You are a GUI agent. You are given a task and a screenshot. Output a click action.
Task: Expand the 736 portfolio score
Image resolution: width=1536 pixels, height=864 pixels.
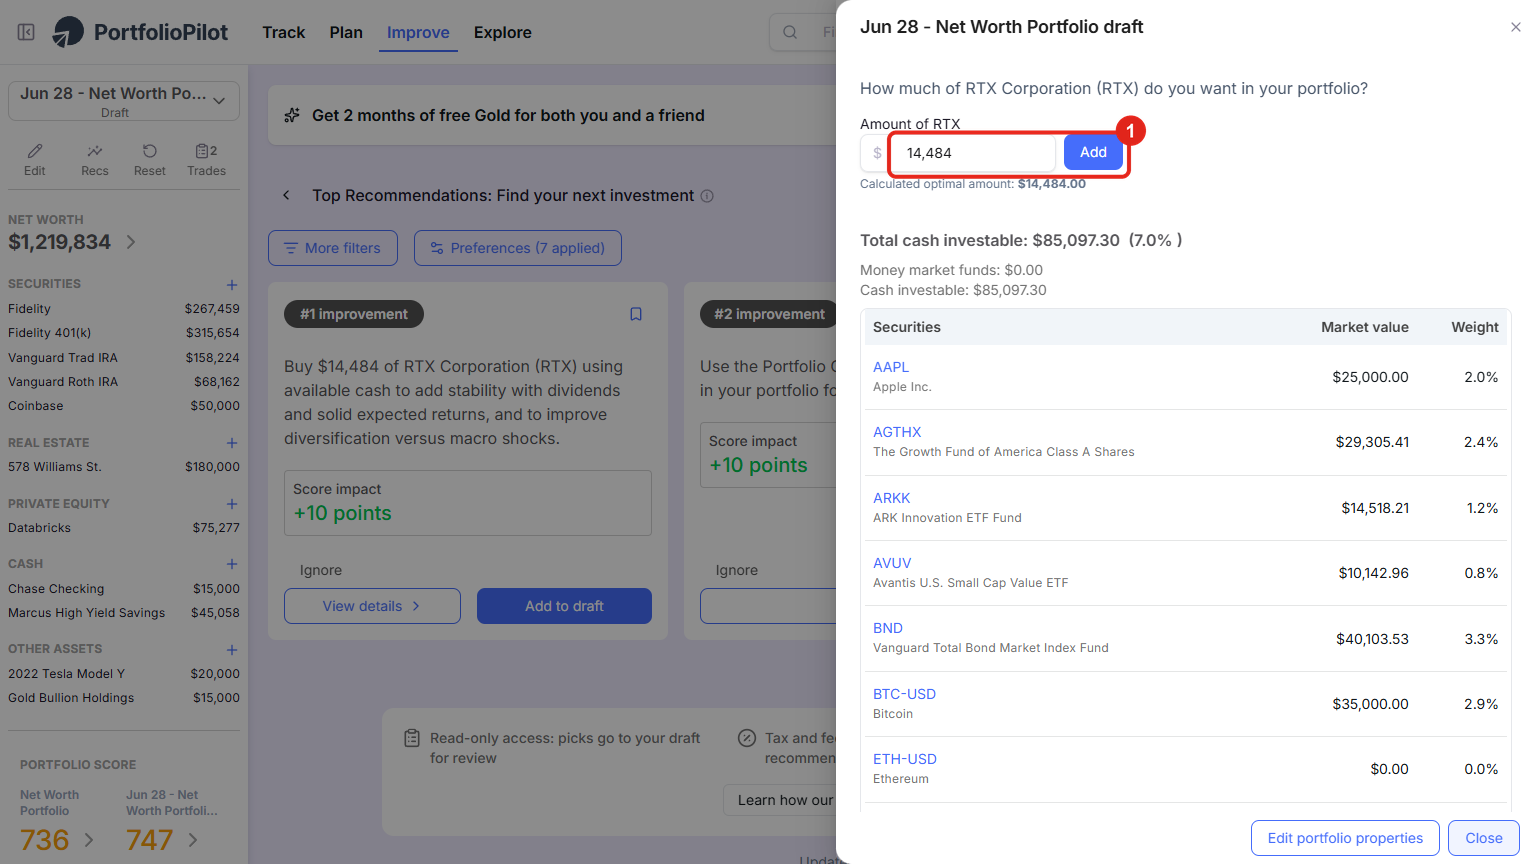[x=89, y=840]
